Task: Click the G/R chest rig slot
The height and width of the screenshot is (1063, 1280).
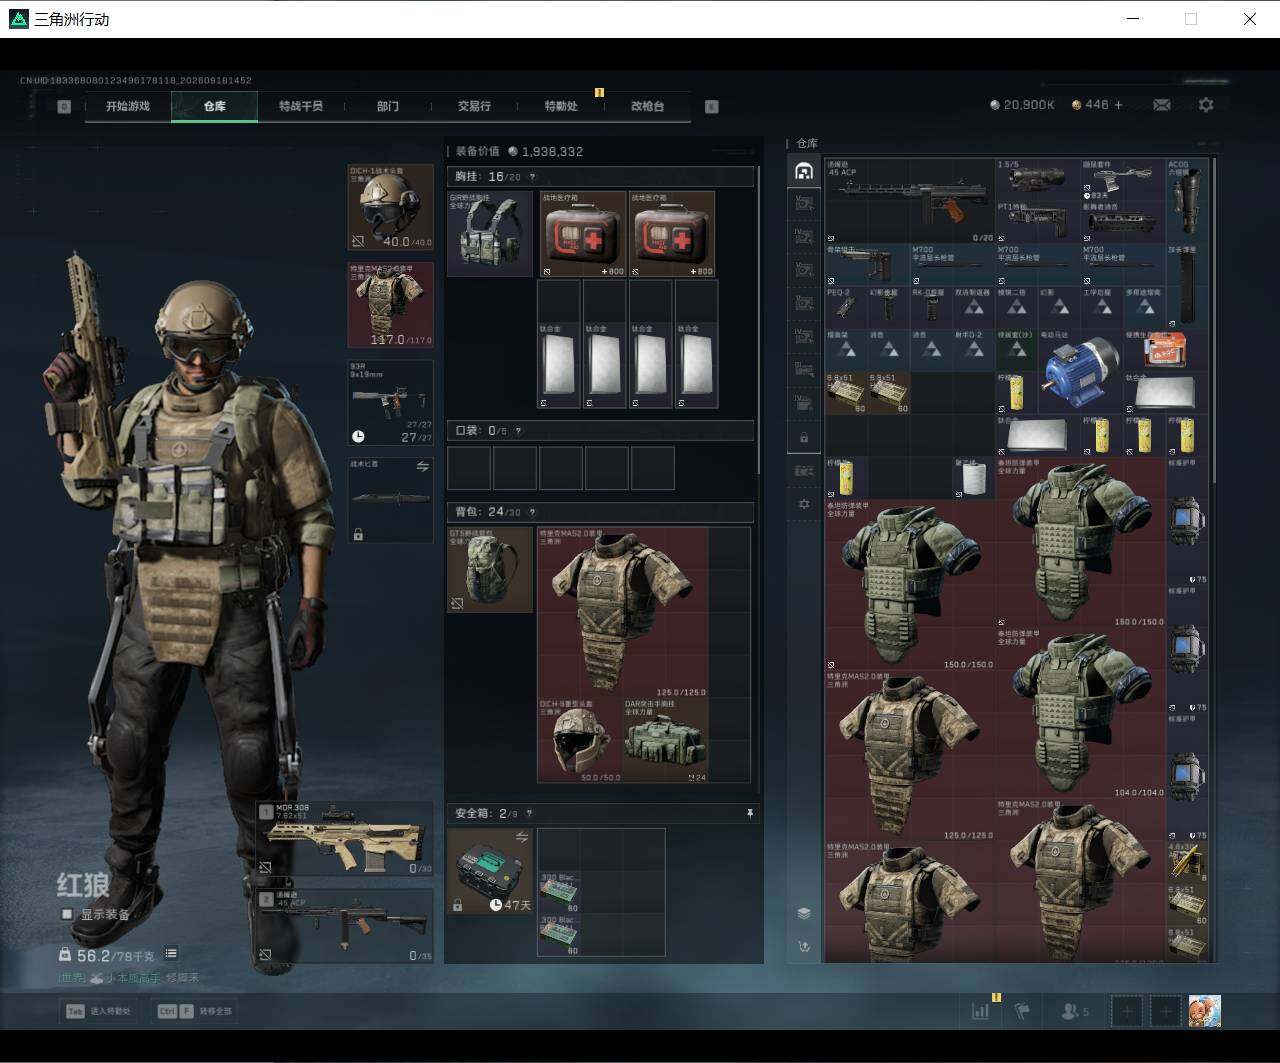Action: coord(490,234)
